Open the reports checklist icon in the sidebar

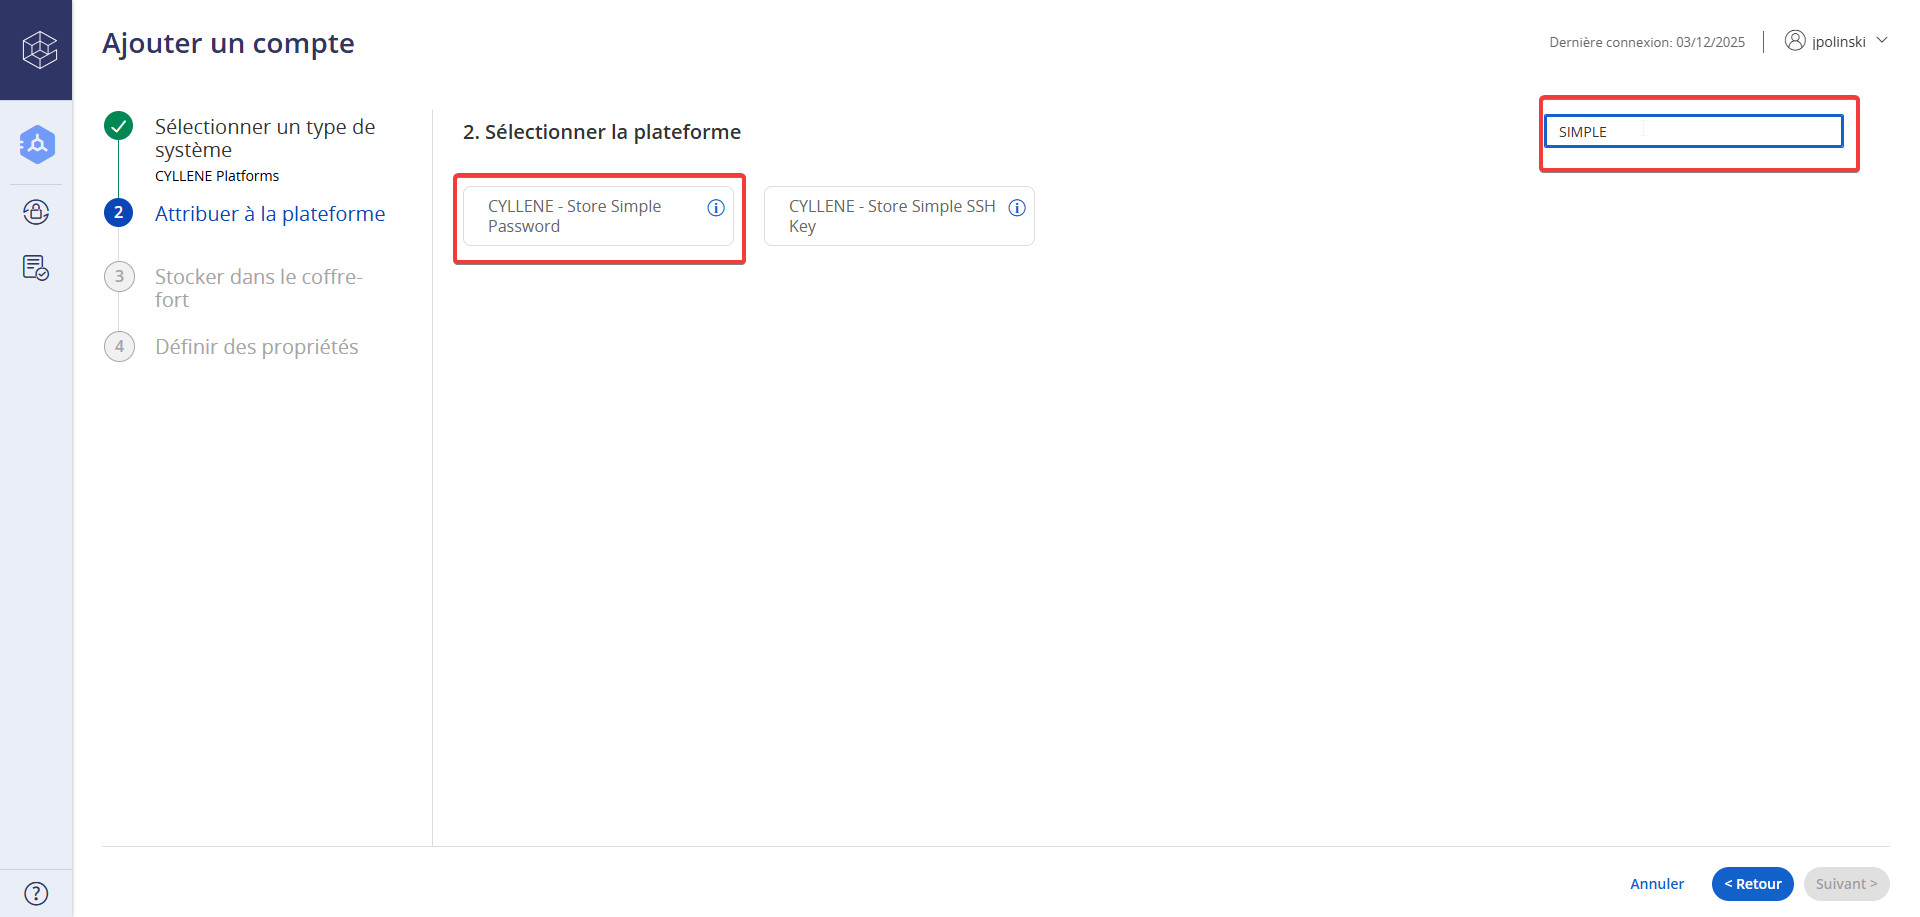pos(36,268)
